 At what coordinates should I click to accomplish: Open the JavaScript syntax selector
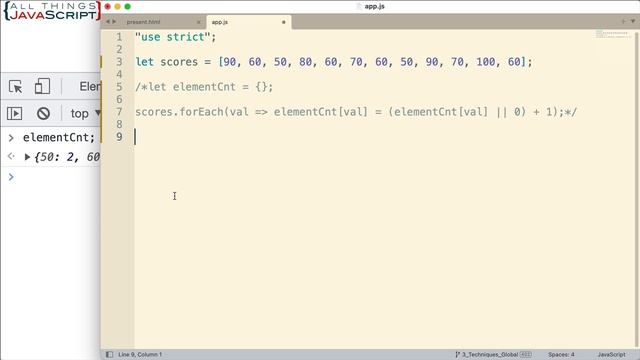[x=611, y=354]
